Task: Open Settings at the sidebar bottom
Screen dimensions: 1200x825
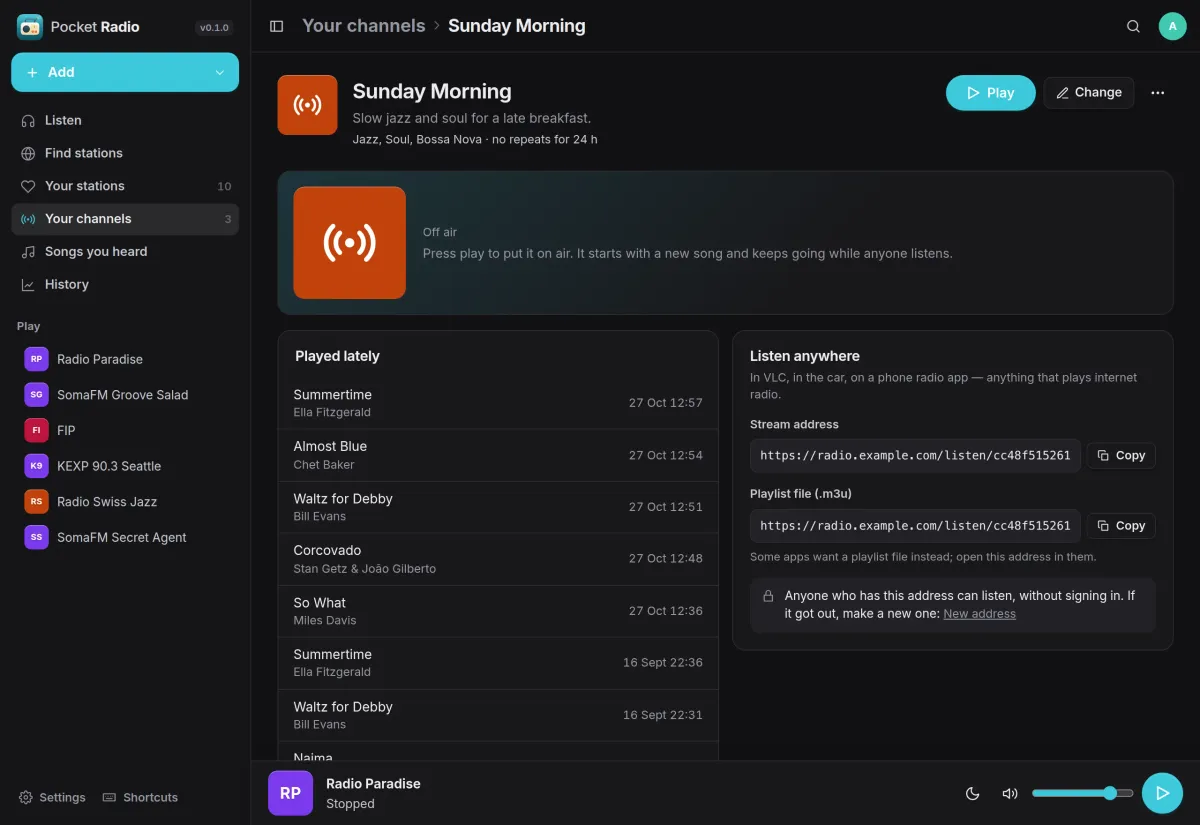Action: tap(52, 797)
